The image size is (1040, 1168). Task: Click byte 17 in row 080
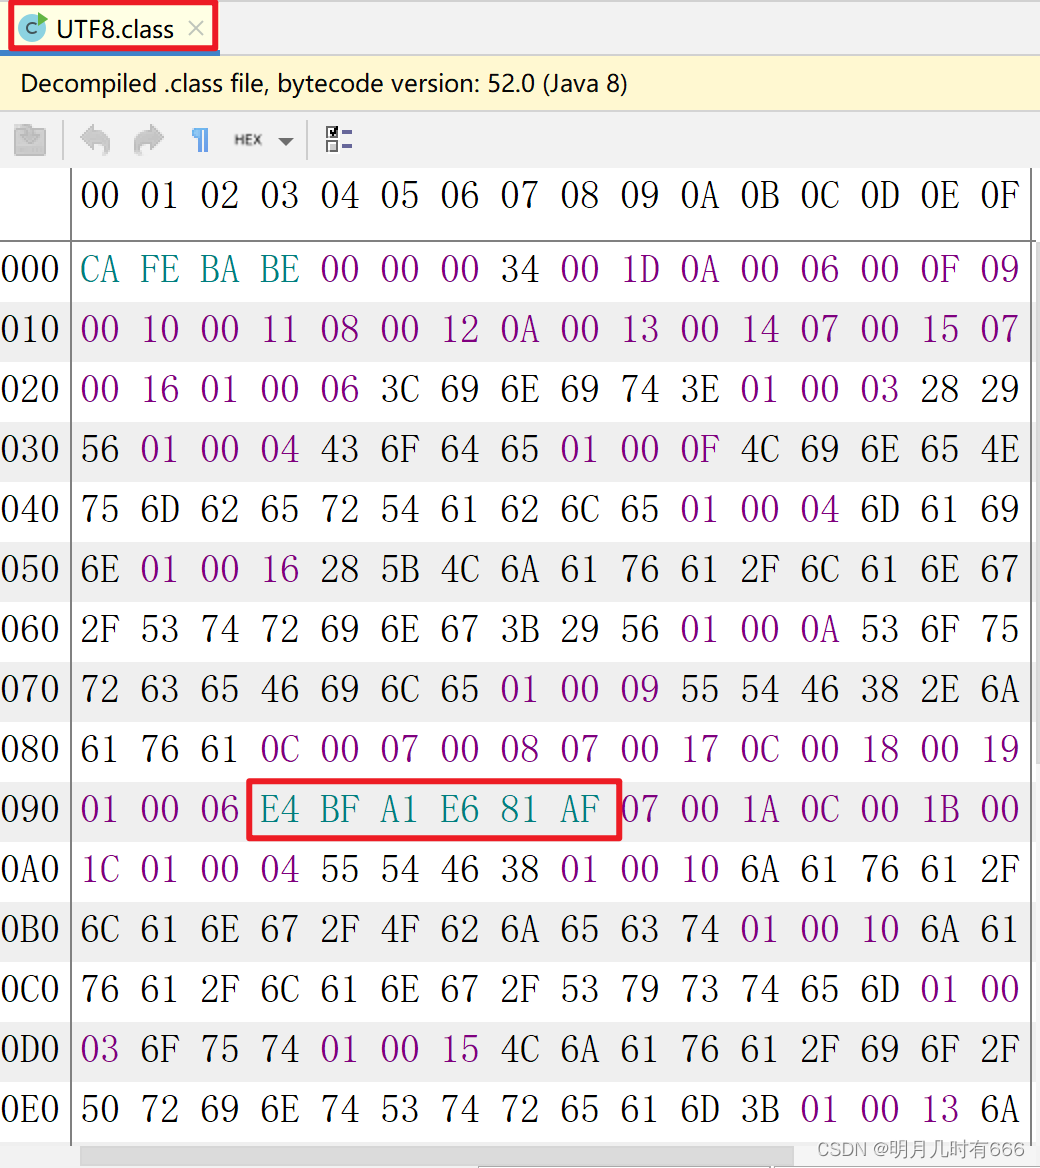click(x=700, y=749)
